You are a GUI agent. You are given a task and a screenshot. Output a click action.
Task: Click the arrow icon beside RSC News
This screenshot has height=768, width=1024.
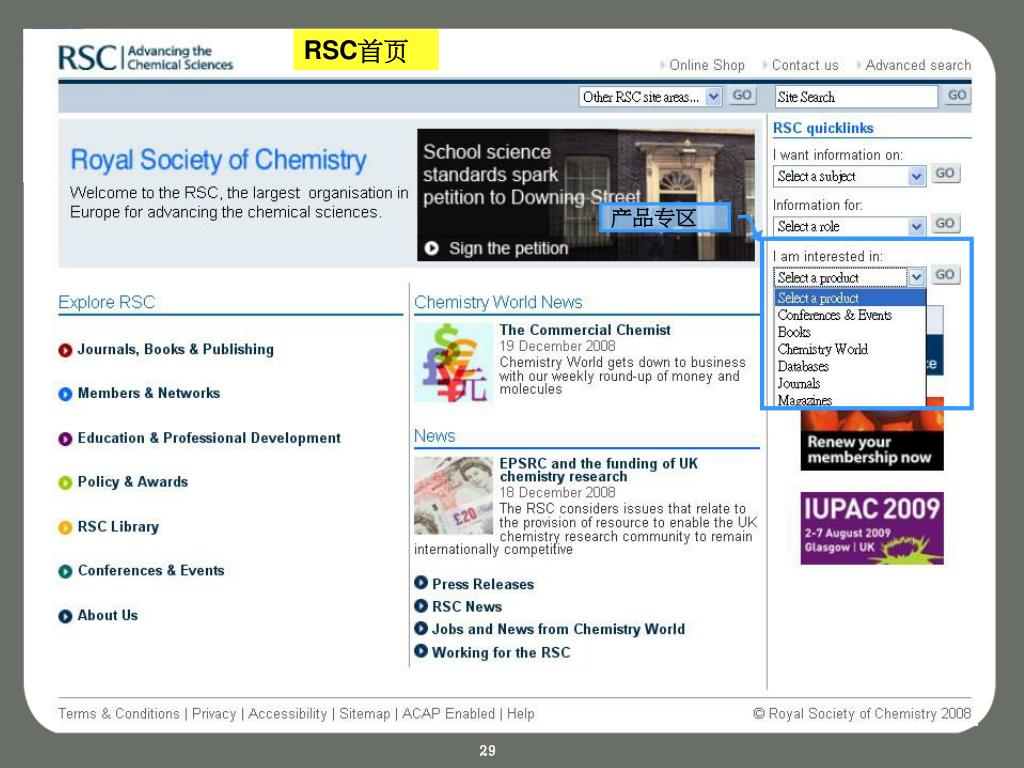point(421,606)
